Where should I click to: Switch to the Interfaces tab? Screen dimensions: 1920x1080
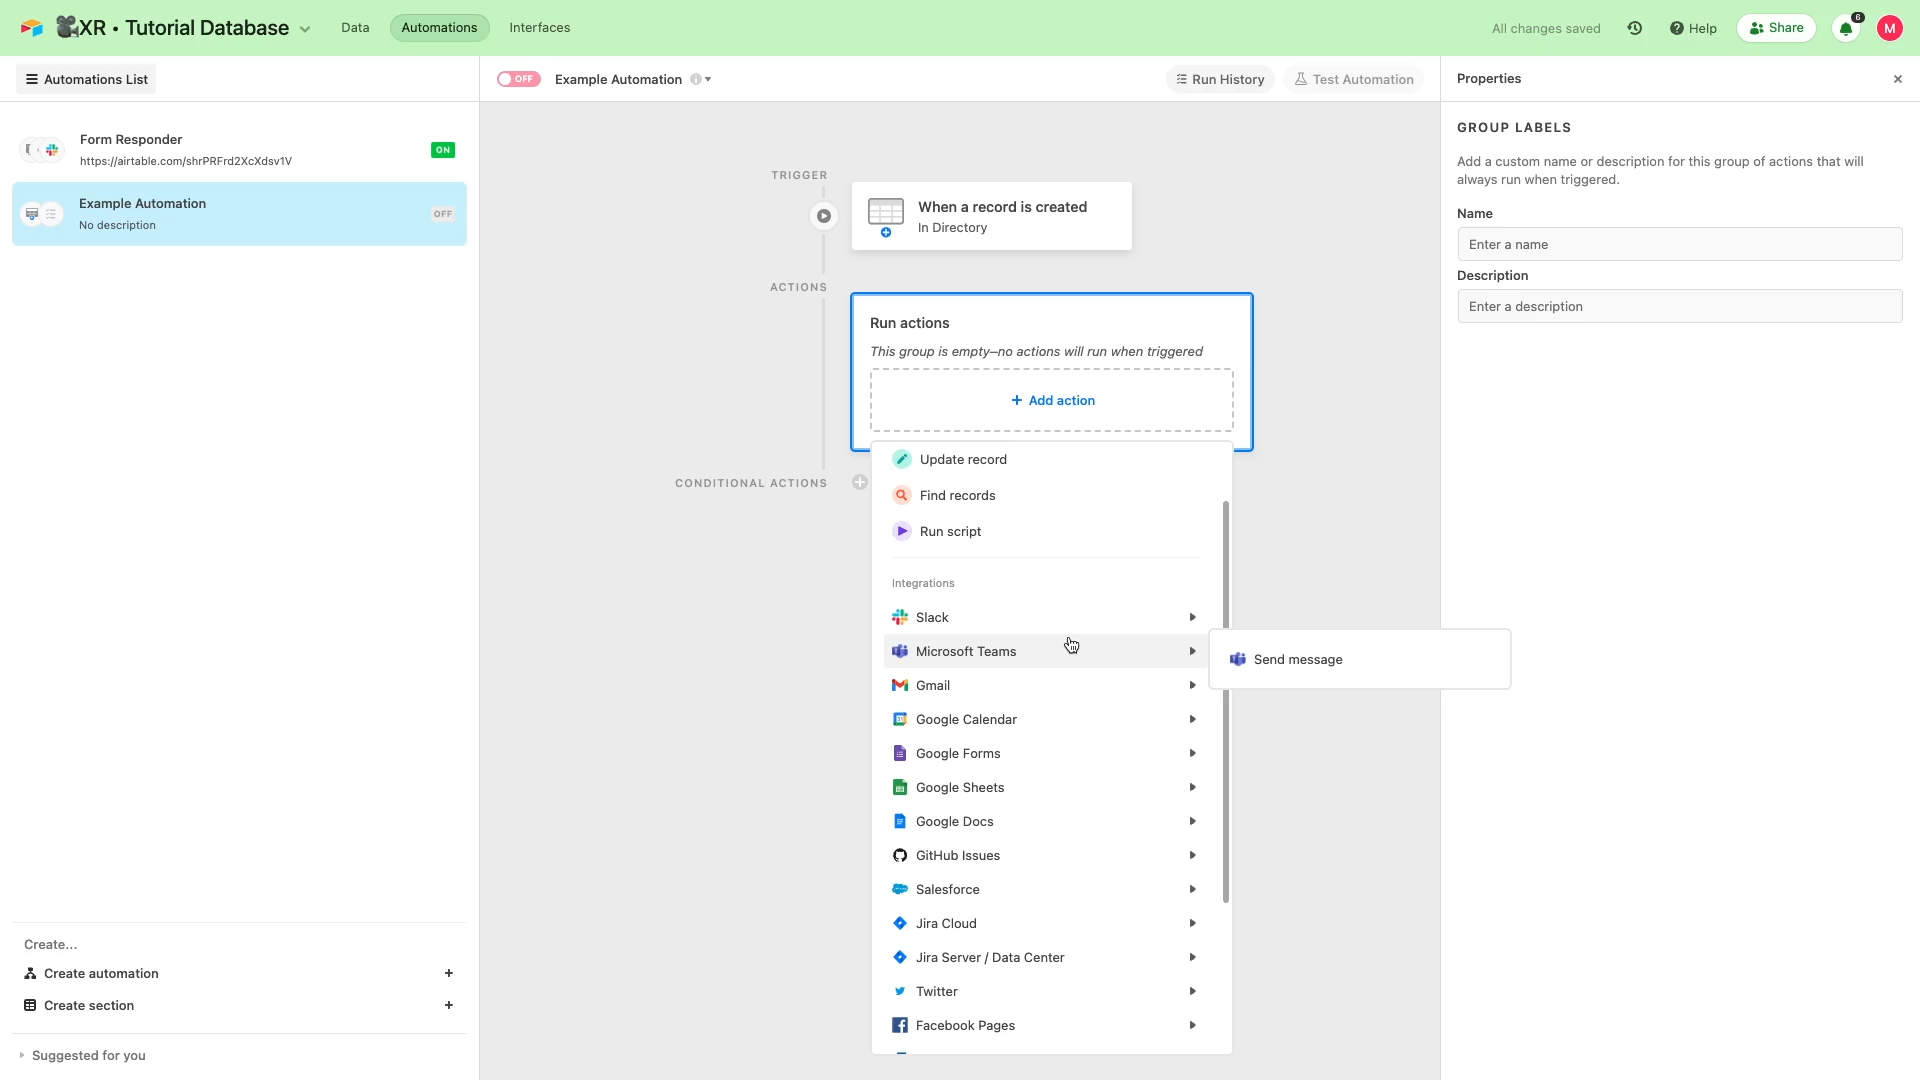tap(539, 28)
